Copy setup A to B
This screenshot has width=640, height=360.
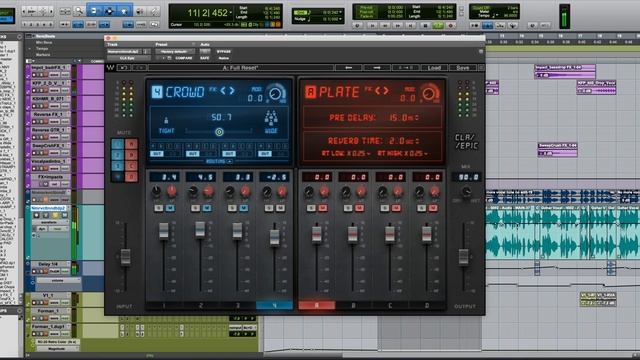click(405, 68)
